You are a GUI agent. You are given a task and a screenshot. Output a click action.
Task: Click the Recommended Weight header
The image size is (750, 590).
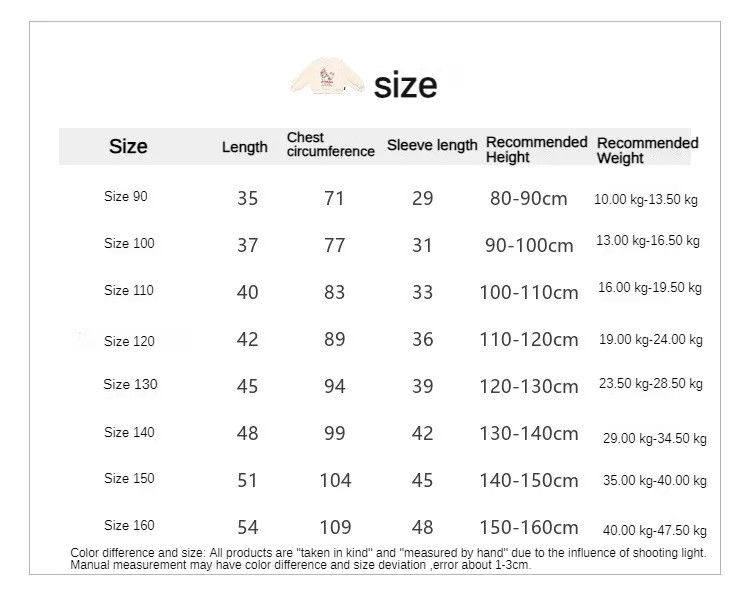pos(647,150)
